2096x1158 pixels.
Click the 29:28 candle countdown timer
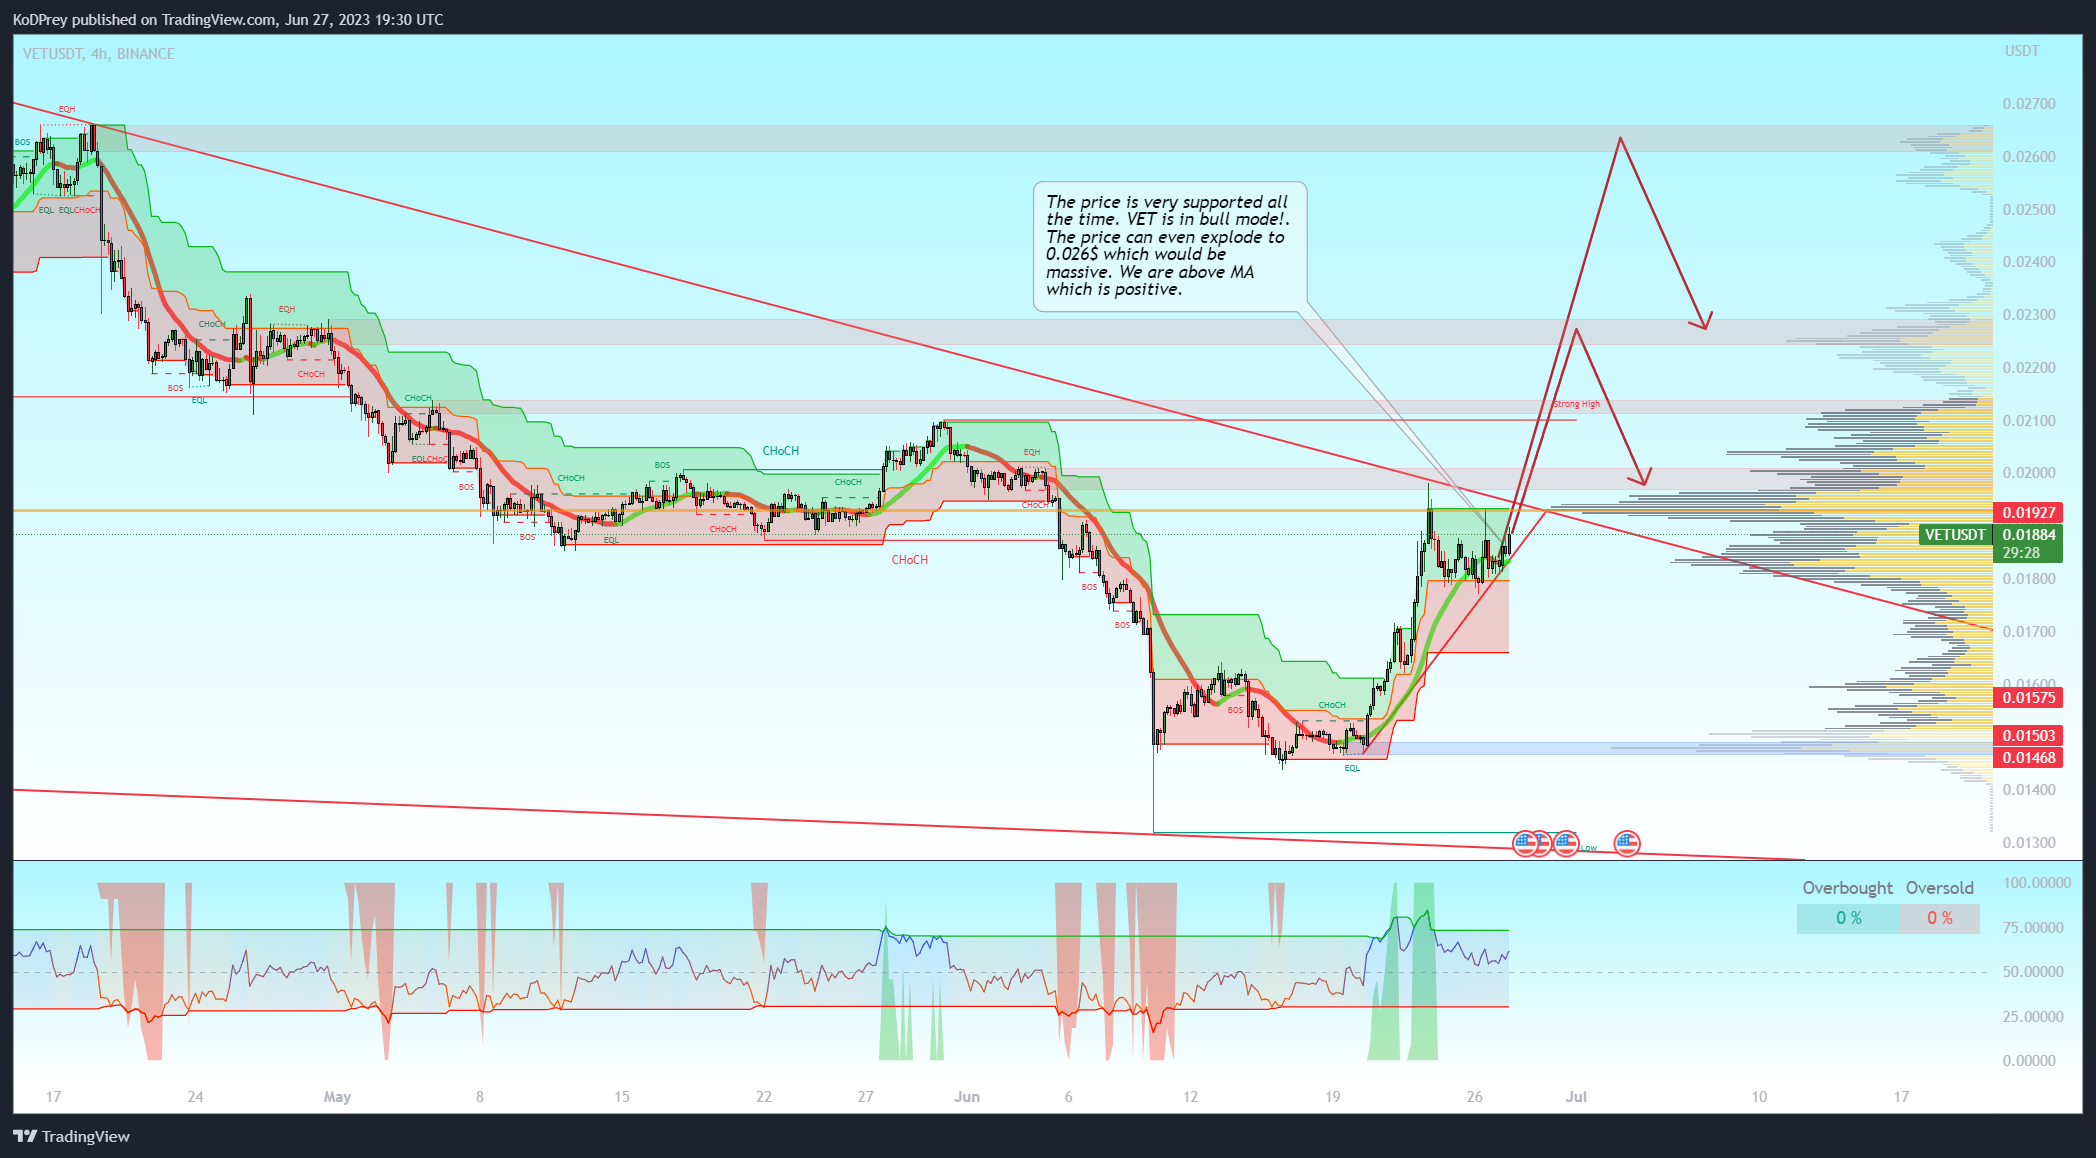2021,553
